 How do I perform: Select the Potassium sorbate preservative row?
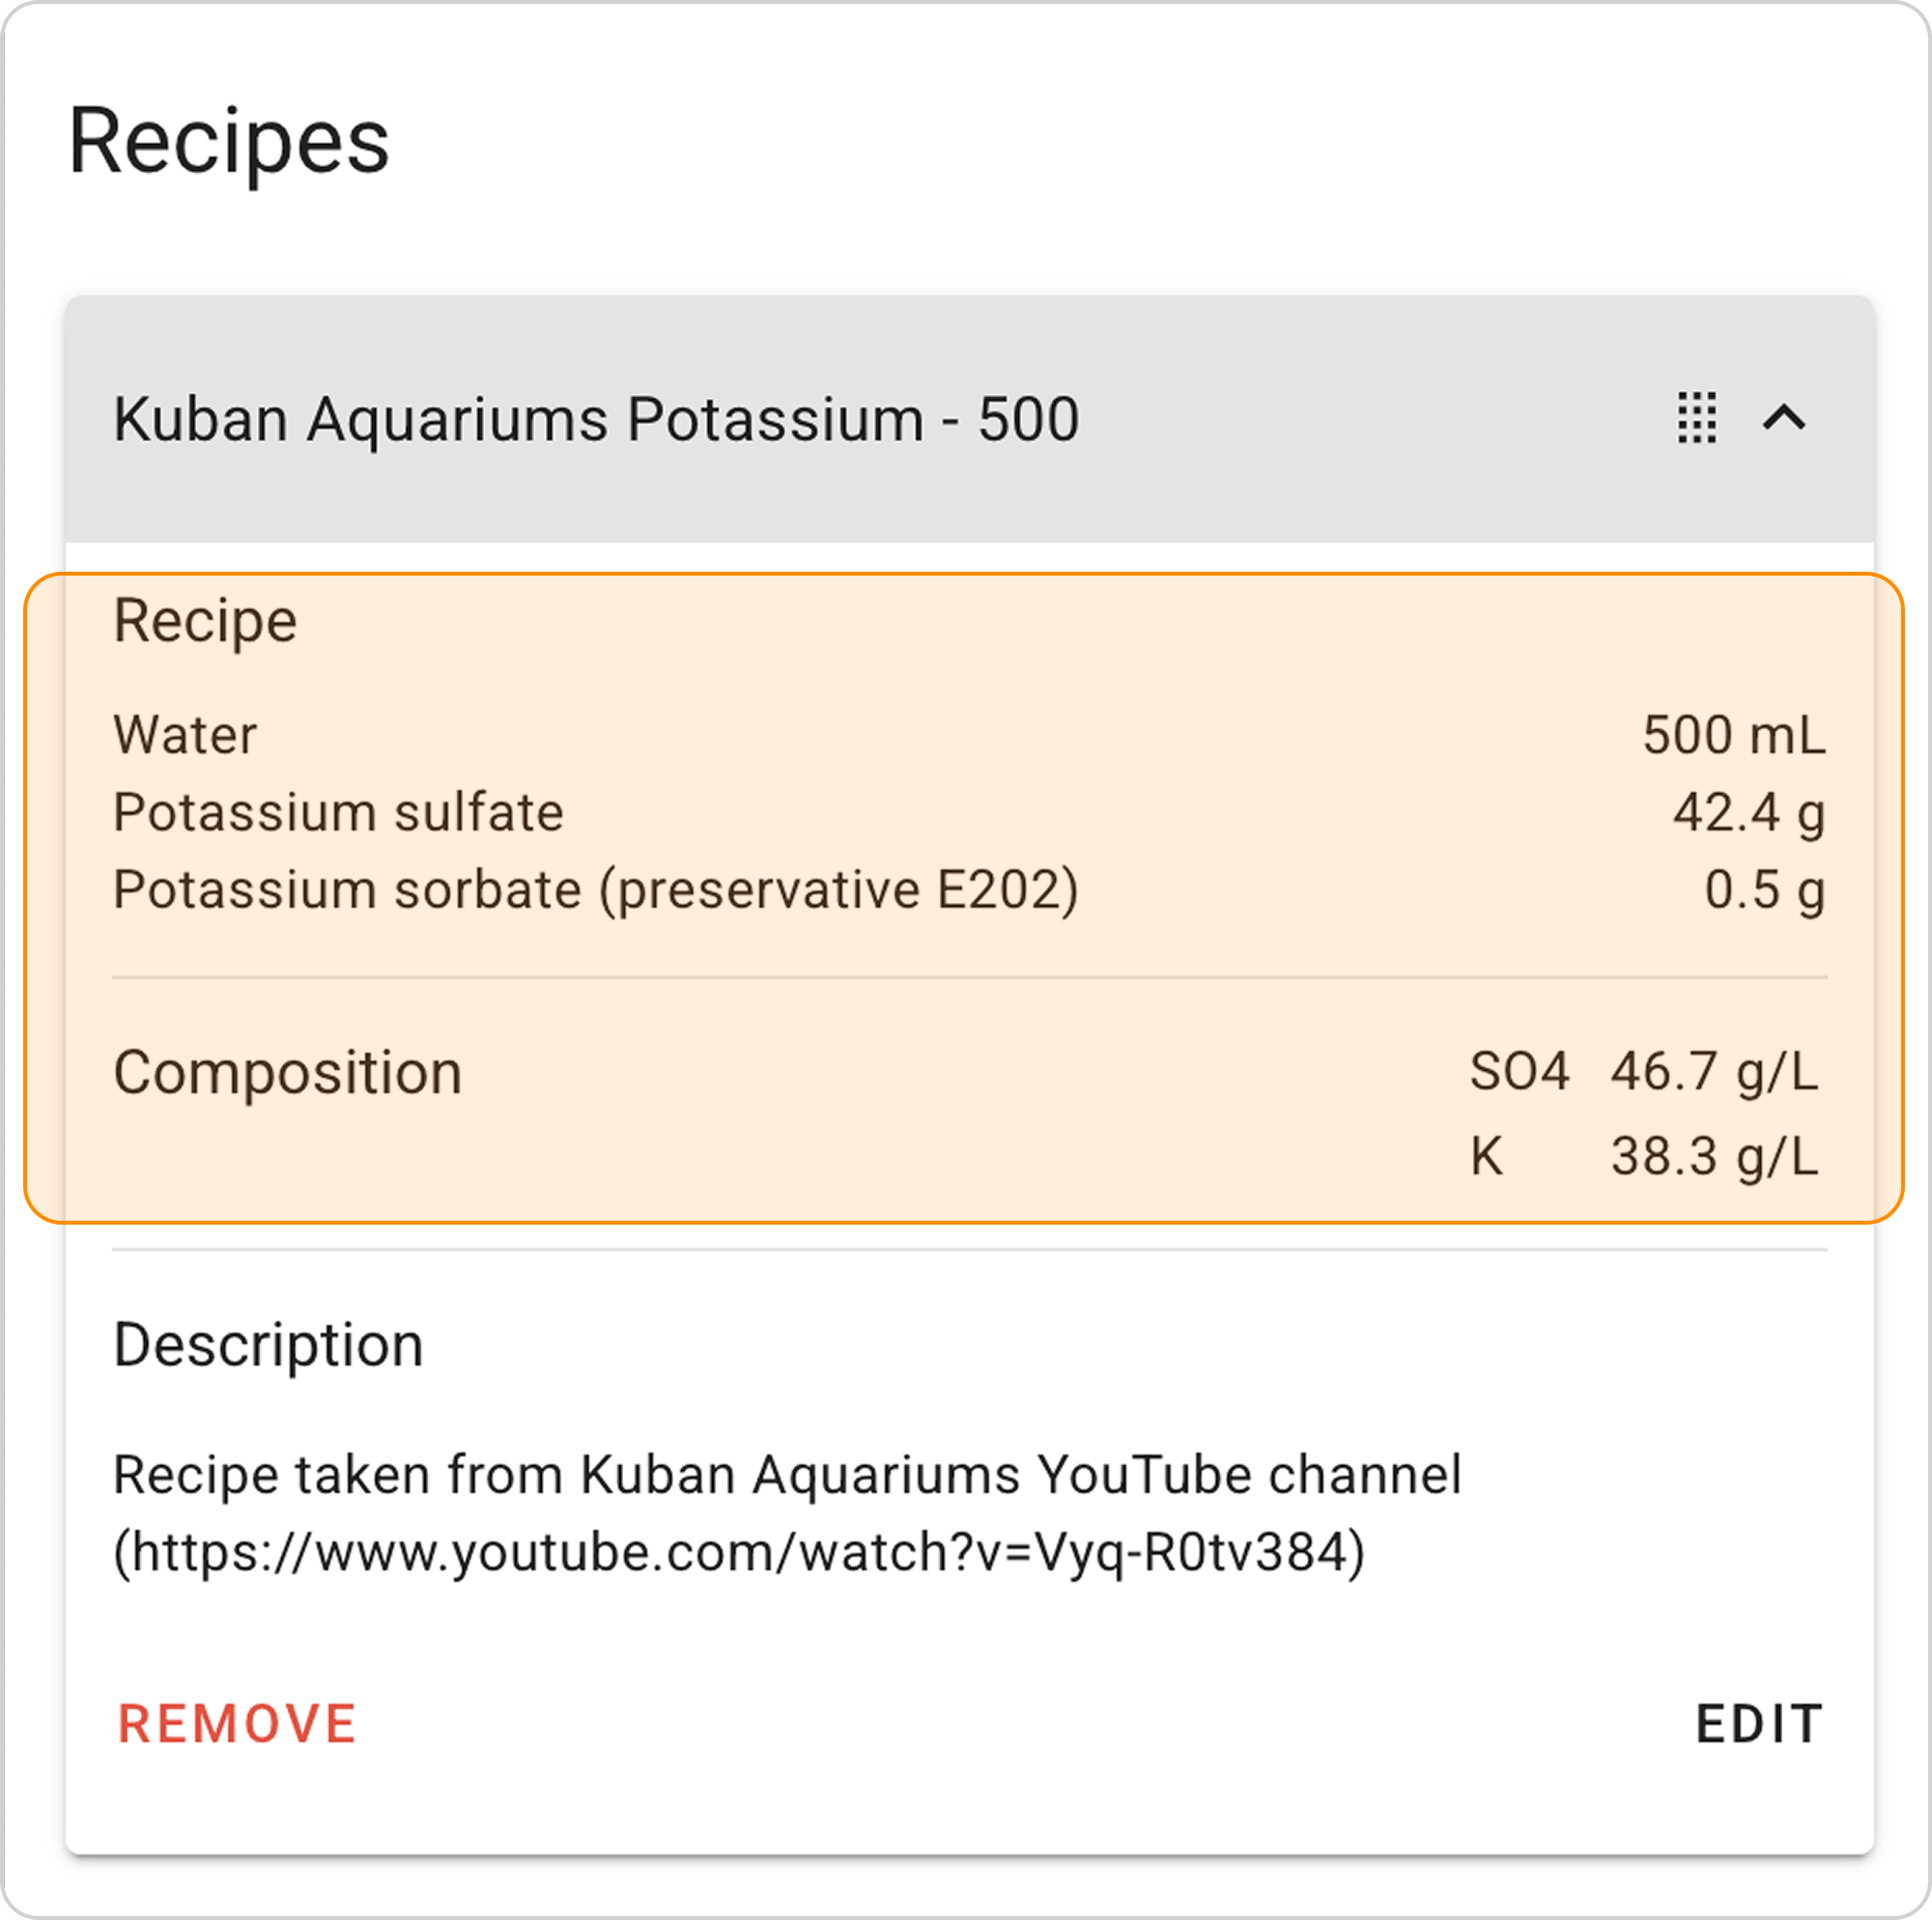[x=596, y=890]
